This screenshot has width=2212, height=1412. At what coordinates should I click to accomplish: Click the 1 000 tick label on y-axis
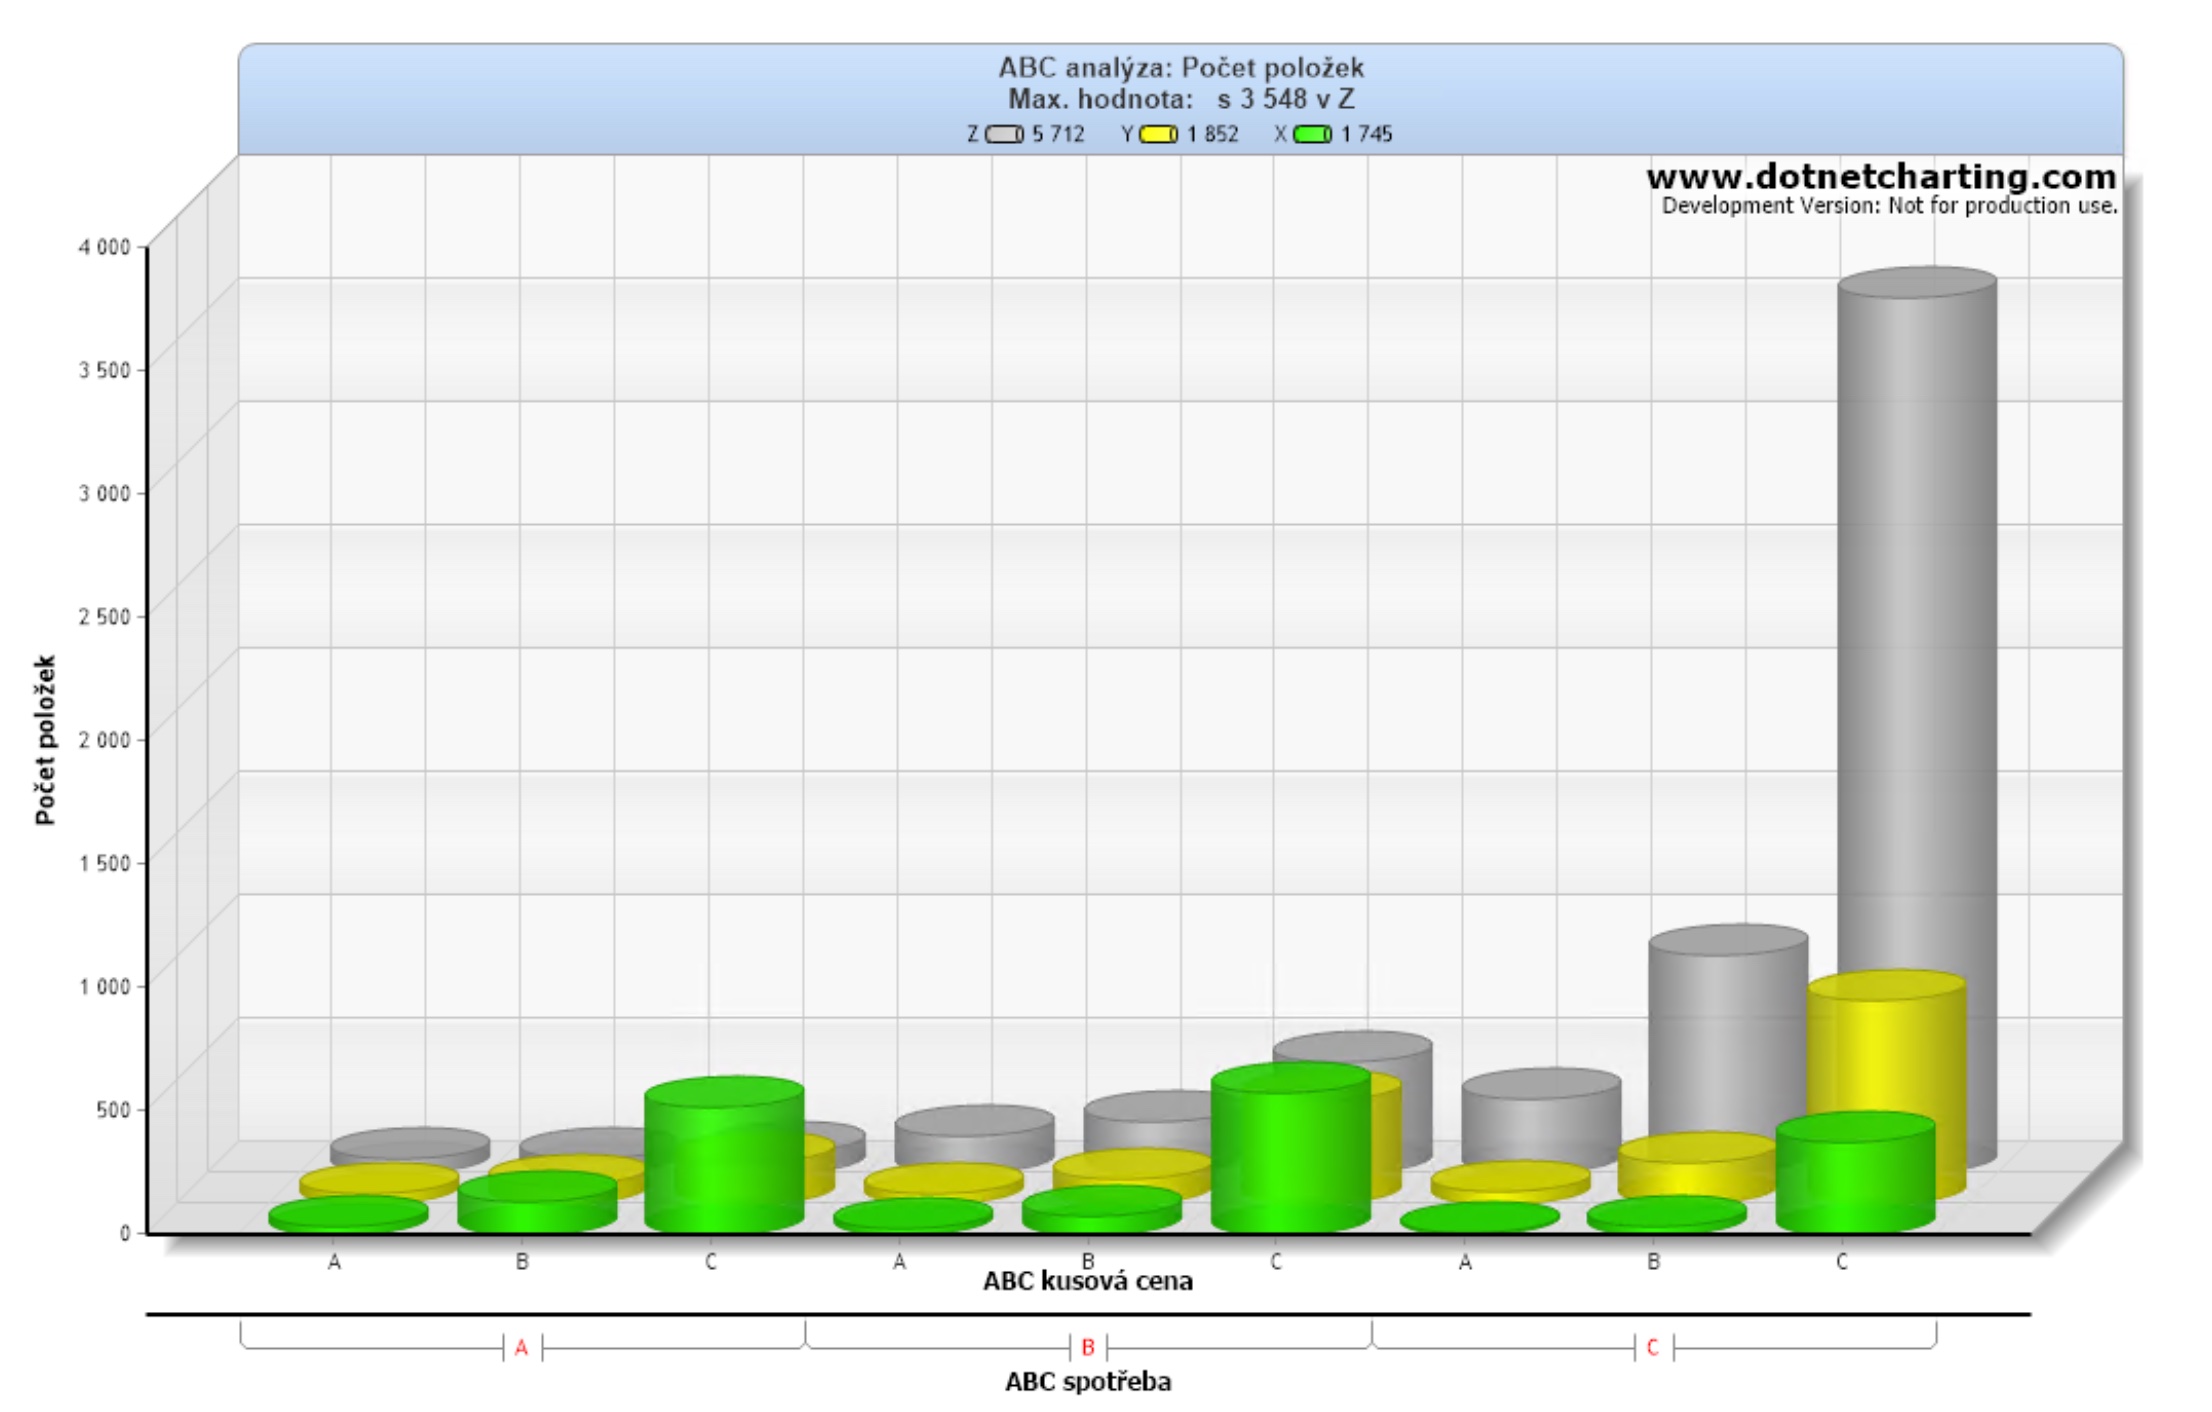pos(105,986)
